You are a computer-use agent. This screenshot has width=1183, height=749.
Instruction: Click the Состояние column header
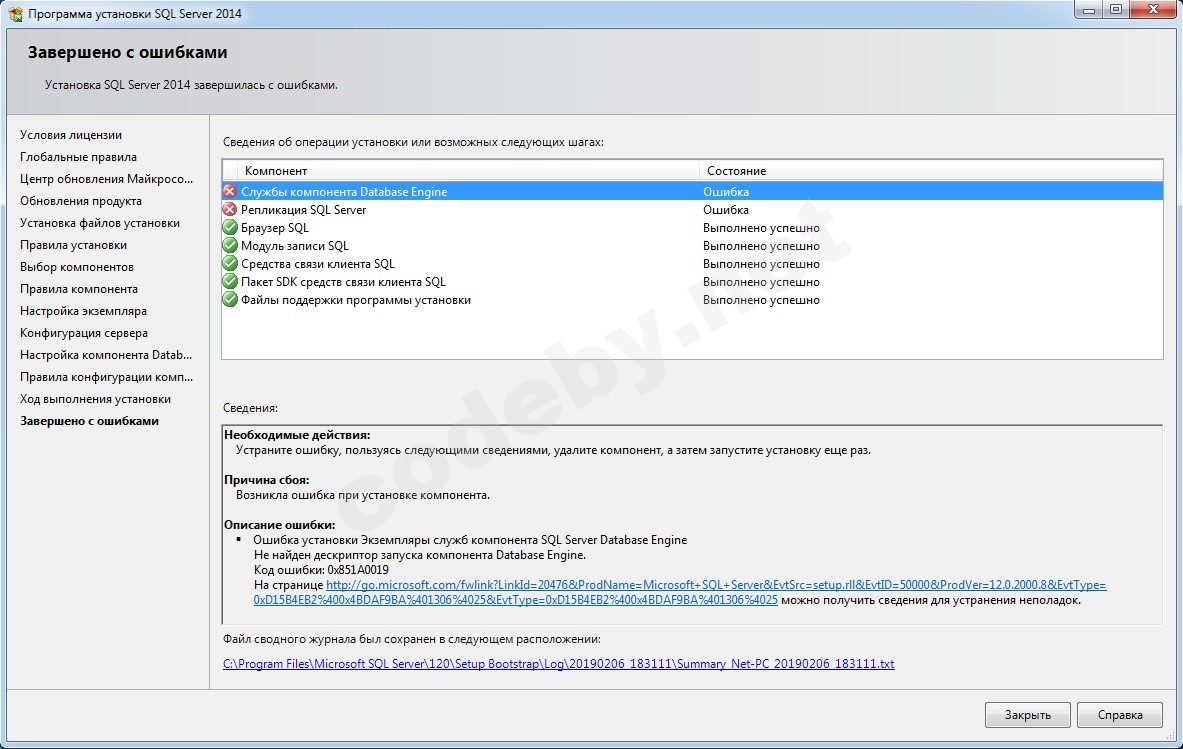[x=930, y=170]
